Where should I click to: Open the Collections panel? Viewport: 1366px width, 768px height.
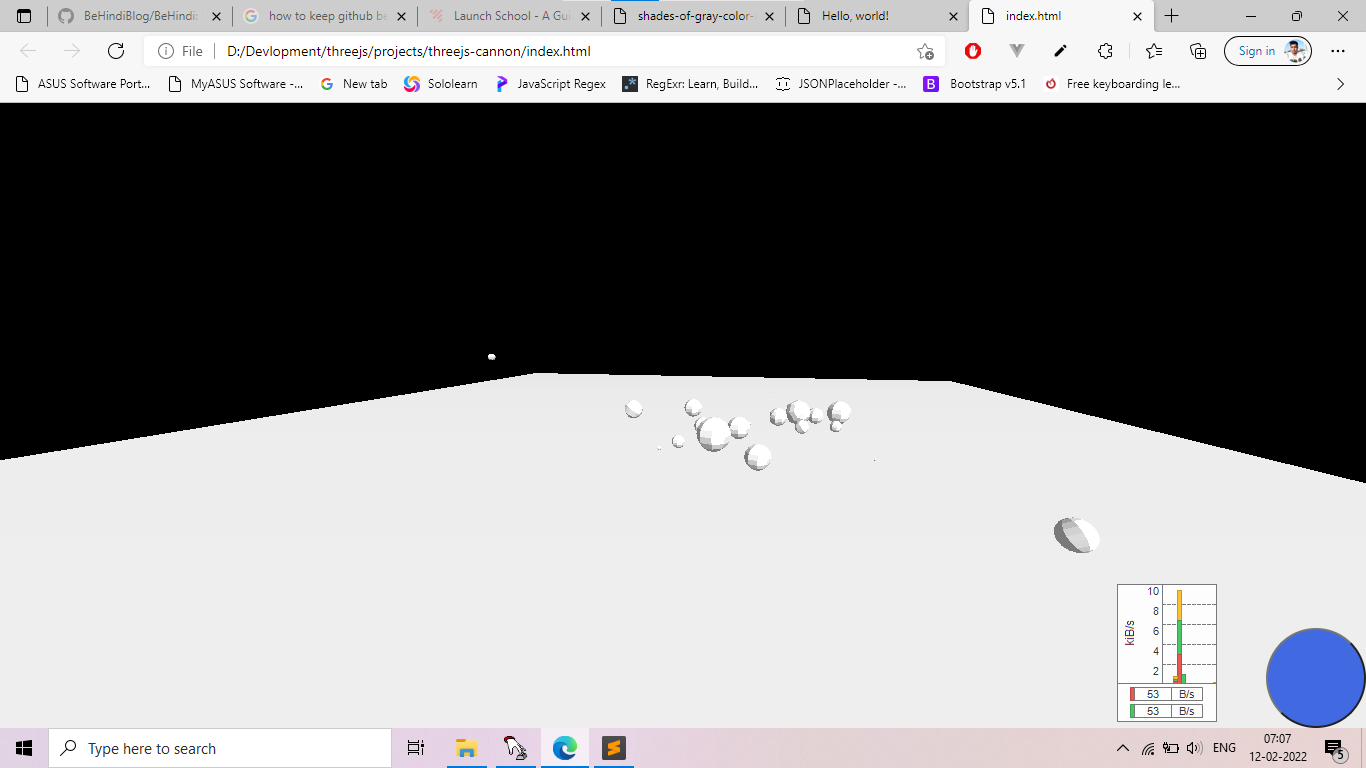(1198, 51)
